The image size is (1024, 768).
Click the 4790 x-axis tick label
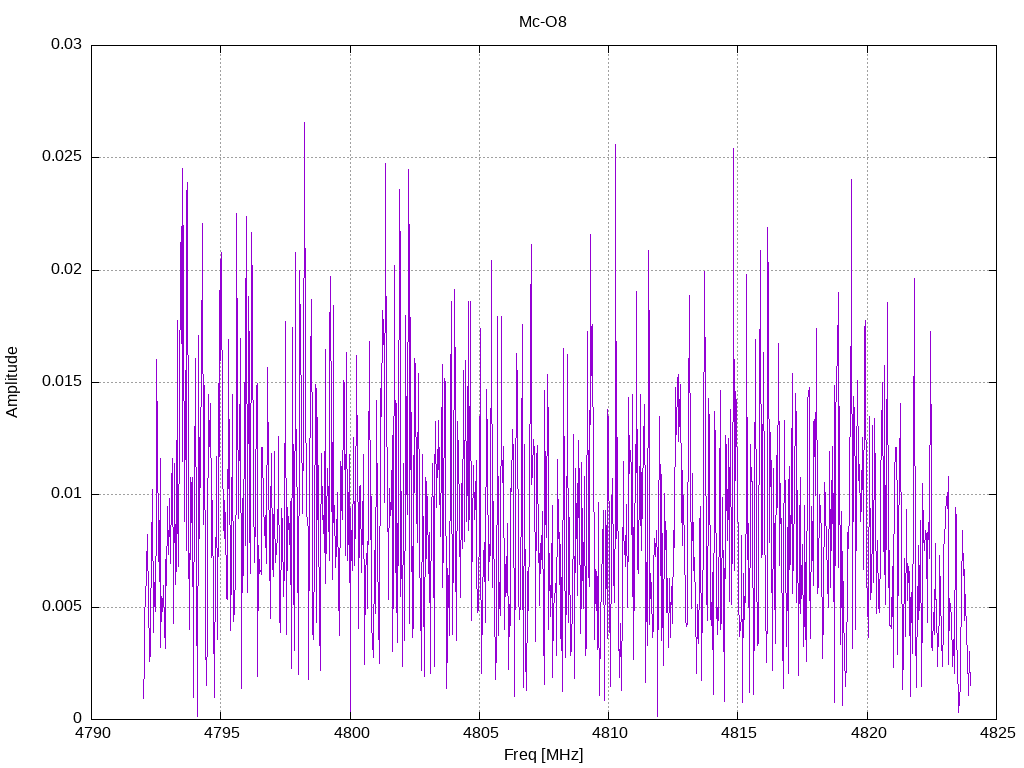92,733
